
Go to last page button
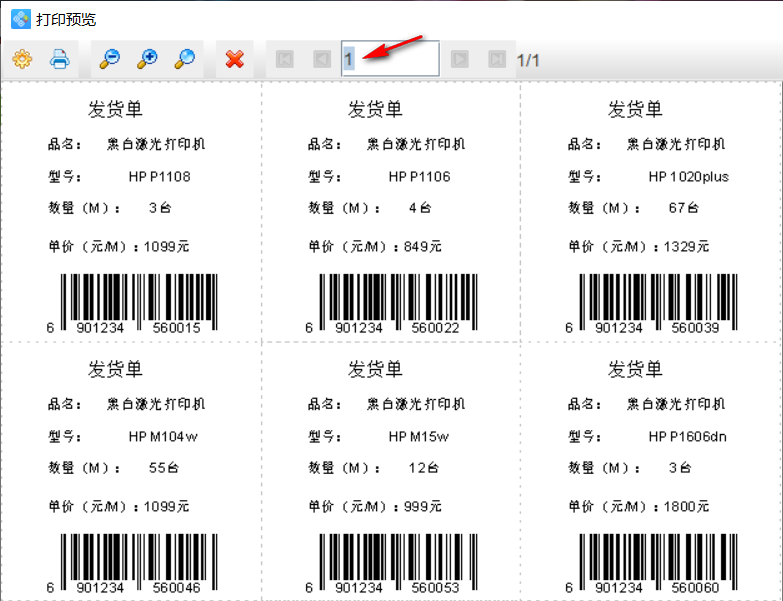(x=497, y=59)
